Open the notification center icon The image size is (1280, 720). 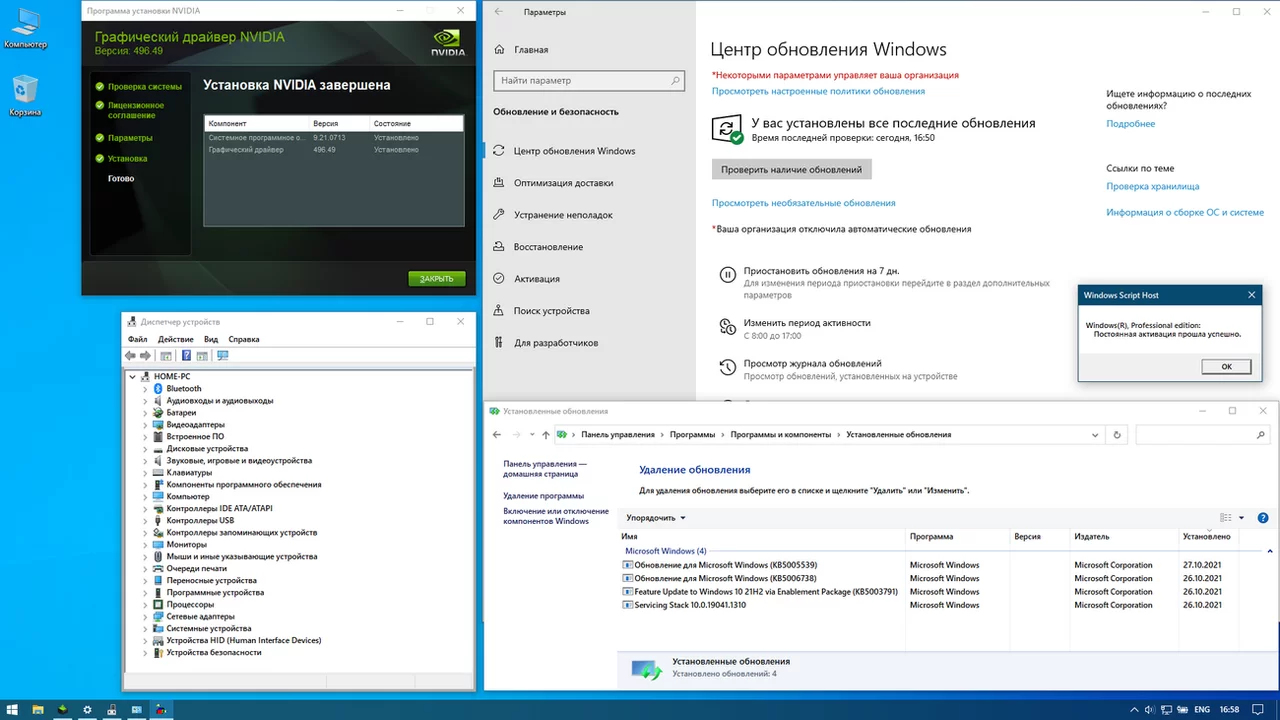pos(1259,709)
